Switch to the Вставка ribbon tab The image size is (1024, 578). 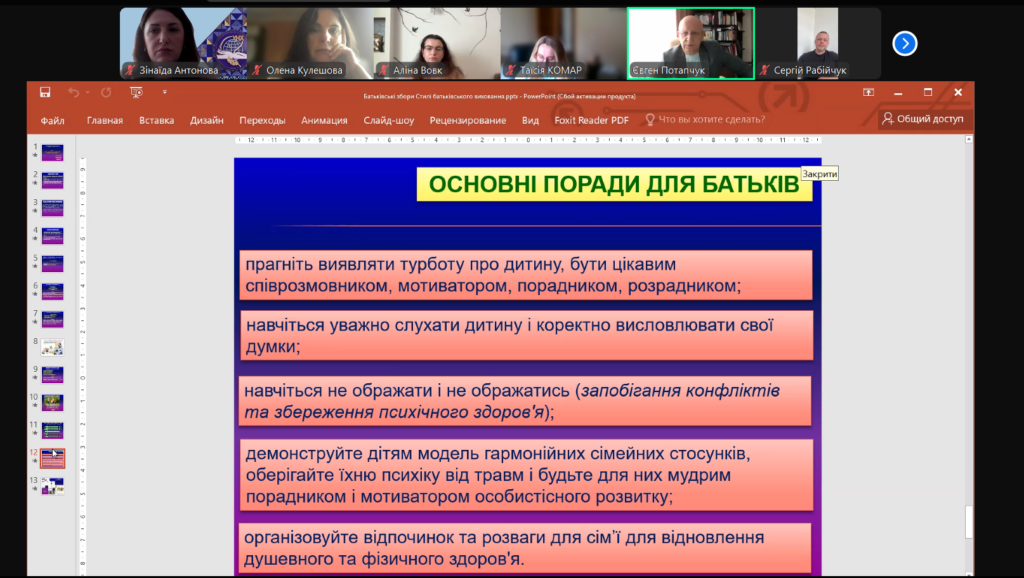point(156,120)
